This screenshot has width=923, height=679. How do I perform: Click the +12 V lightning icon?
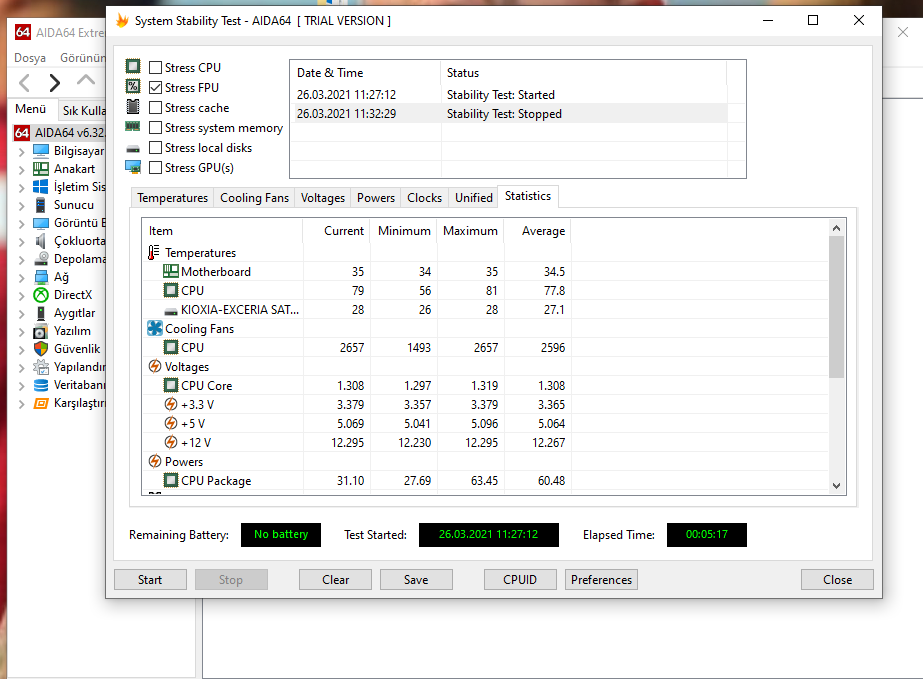point(171,442)
